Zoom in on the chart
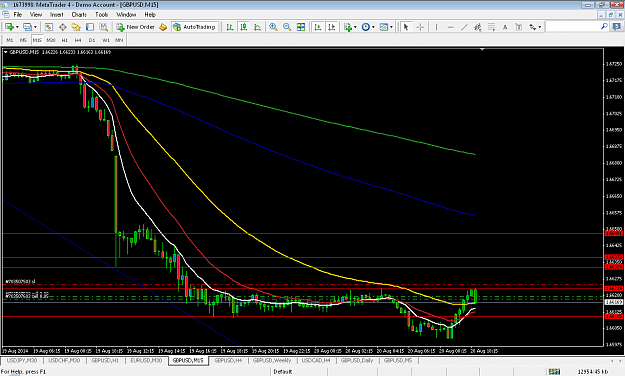This screenshot has height=376, width=625. pos(273,27)
